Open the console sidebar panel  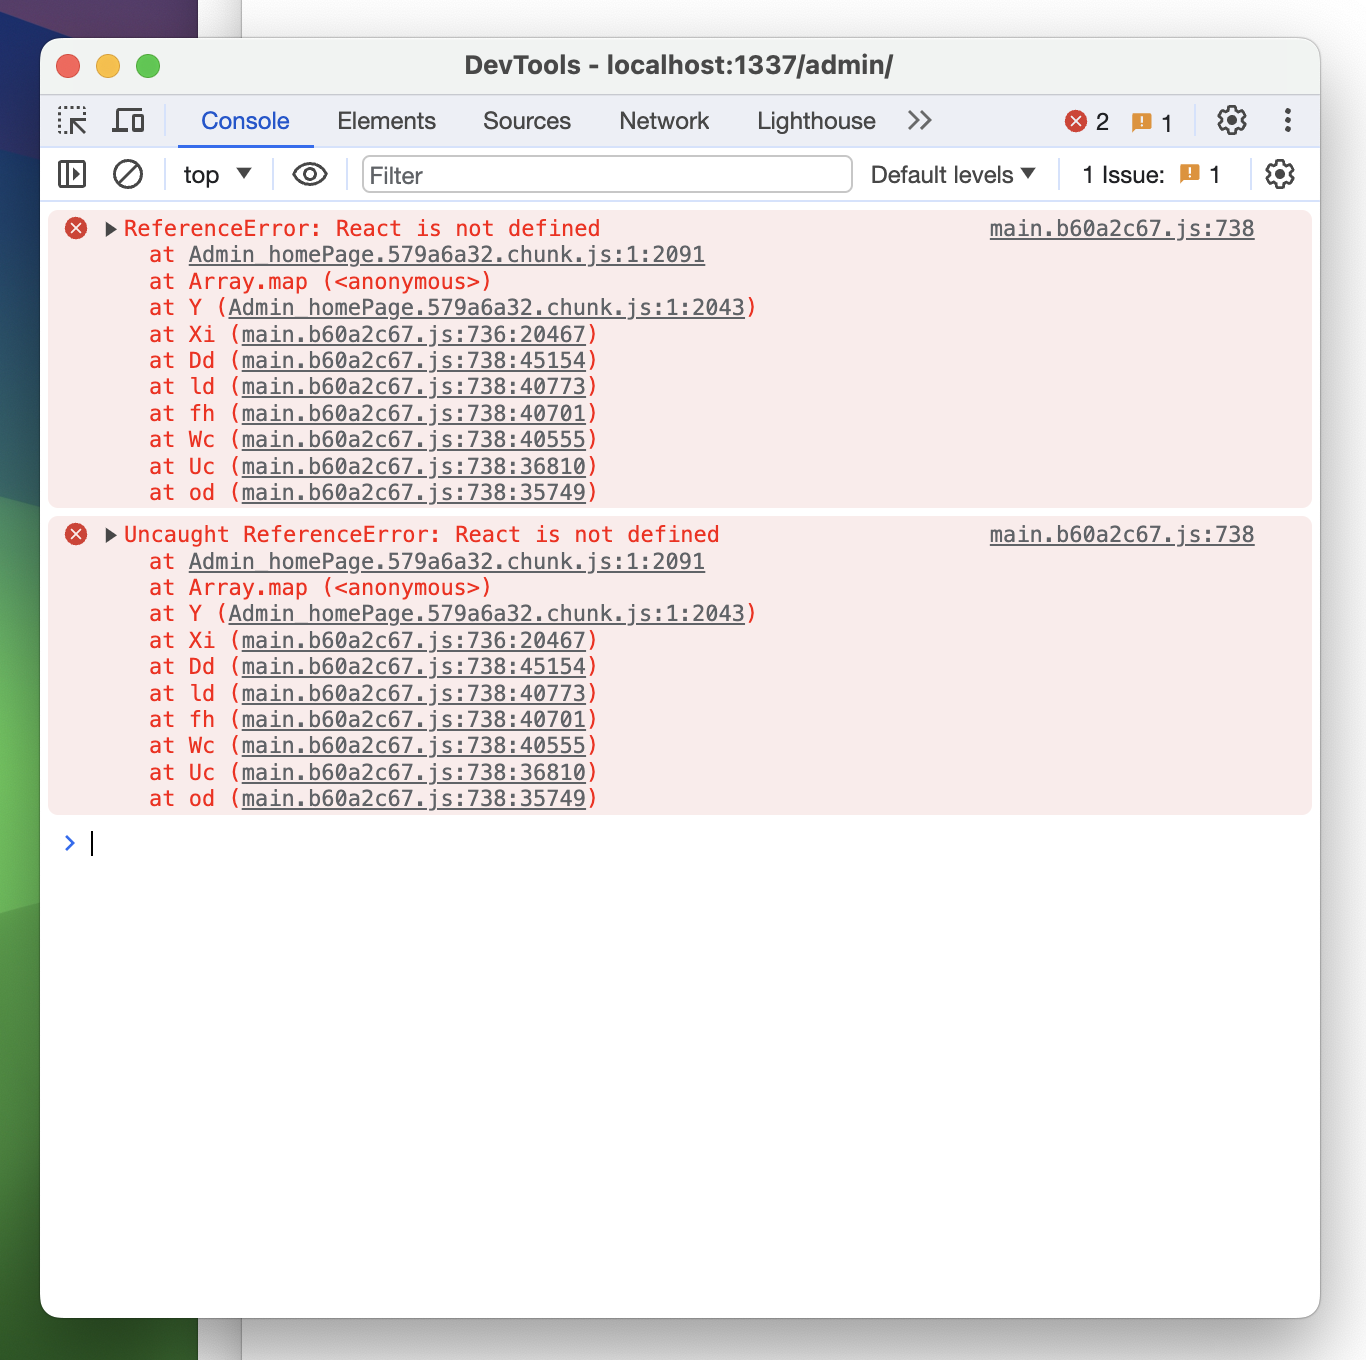point(71,174)
